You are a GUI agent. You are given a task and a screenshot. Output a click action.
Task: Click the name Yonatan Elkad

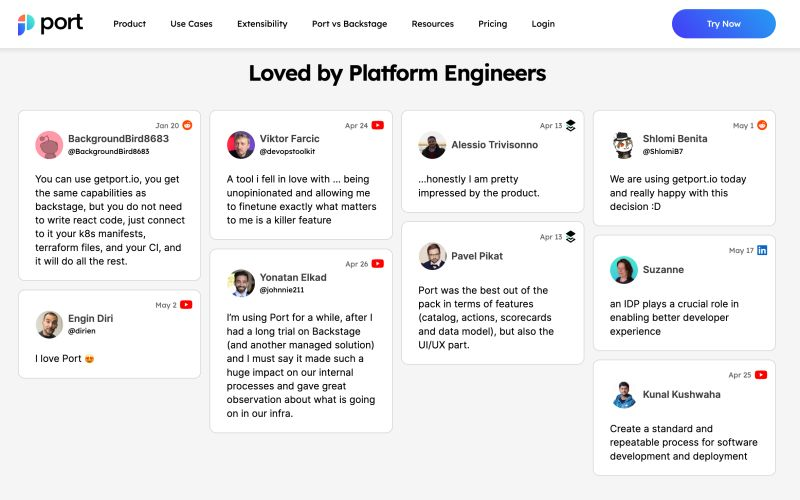click(293, 278)
